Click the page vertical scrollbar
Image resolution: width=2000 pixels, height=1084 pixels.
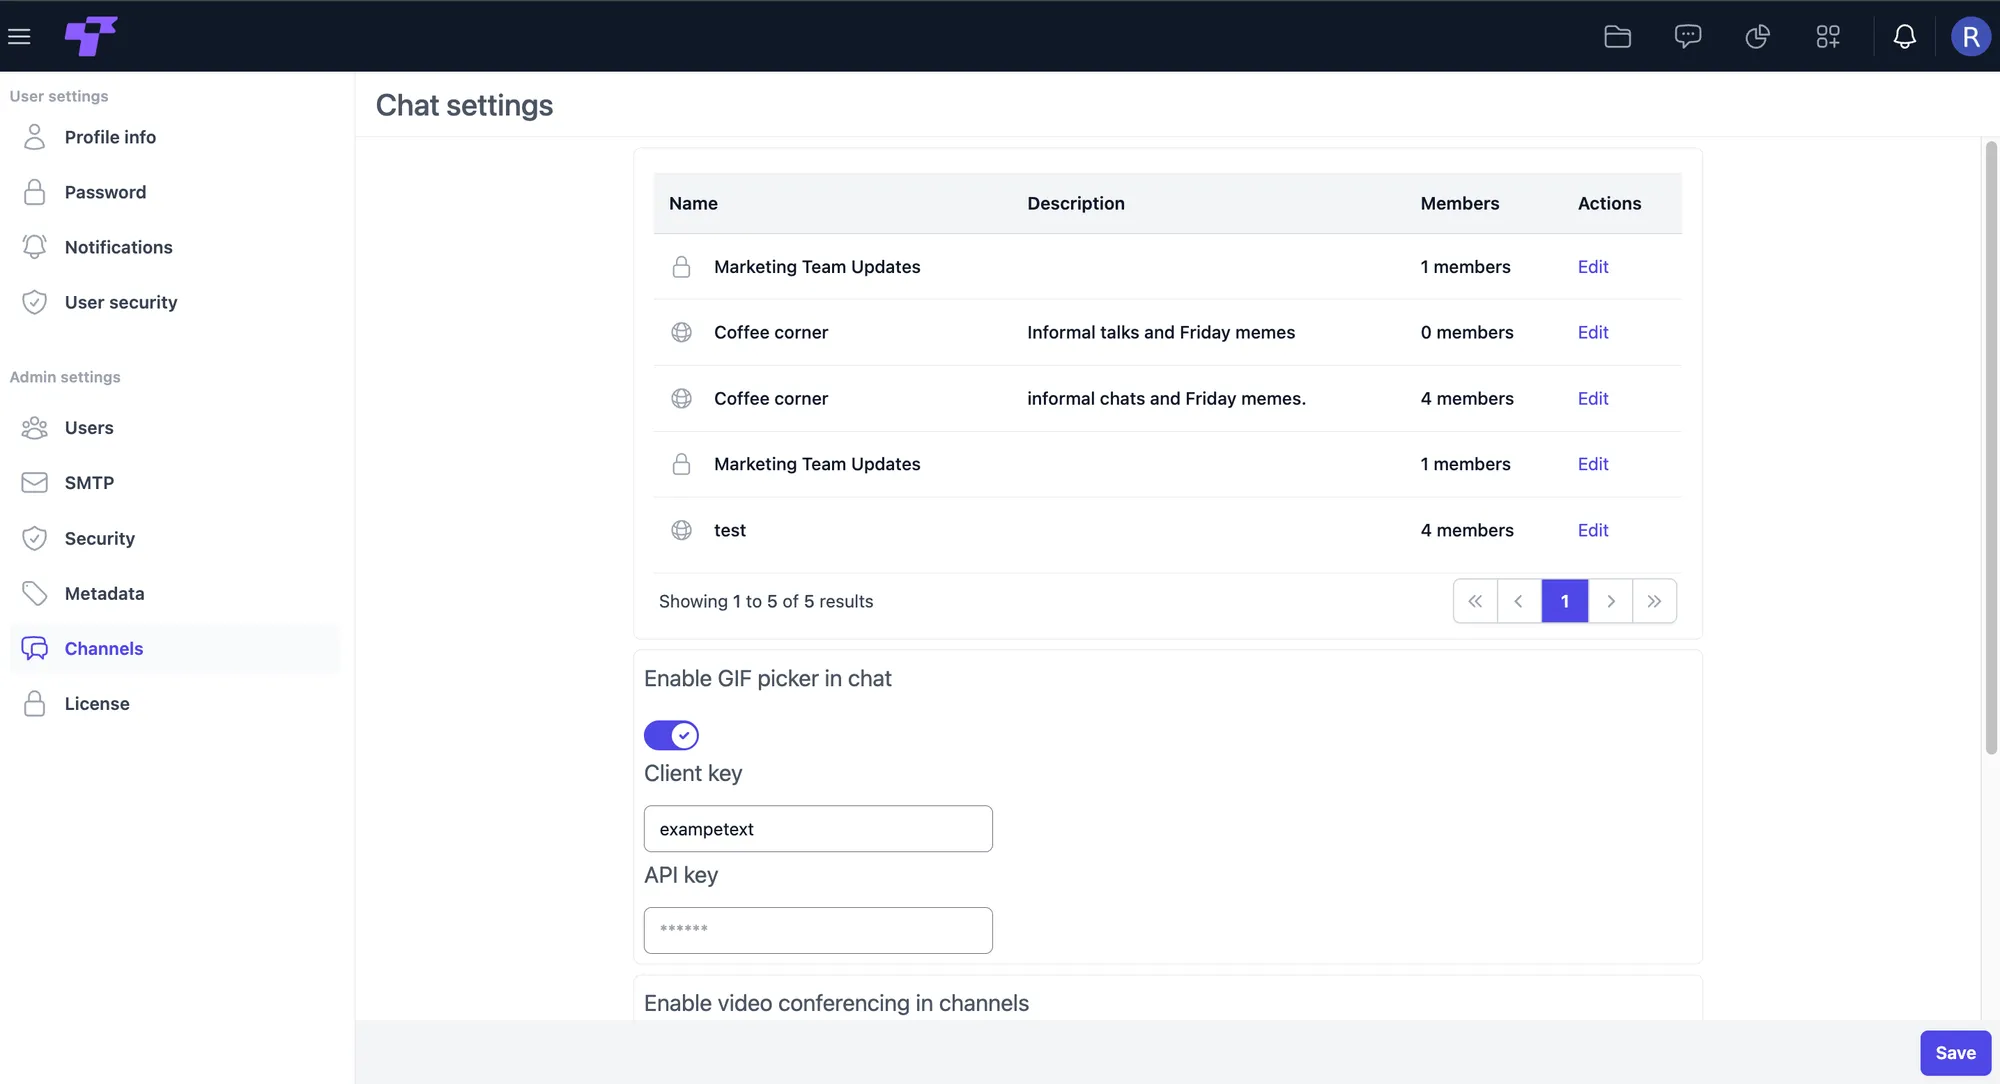pos(1990,447)
